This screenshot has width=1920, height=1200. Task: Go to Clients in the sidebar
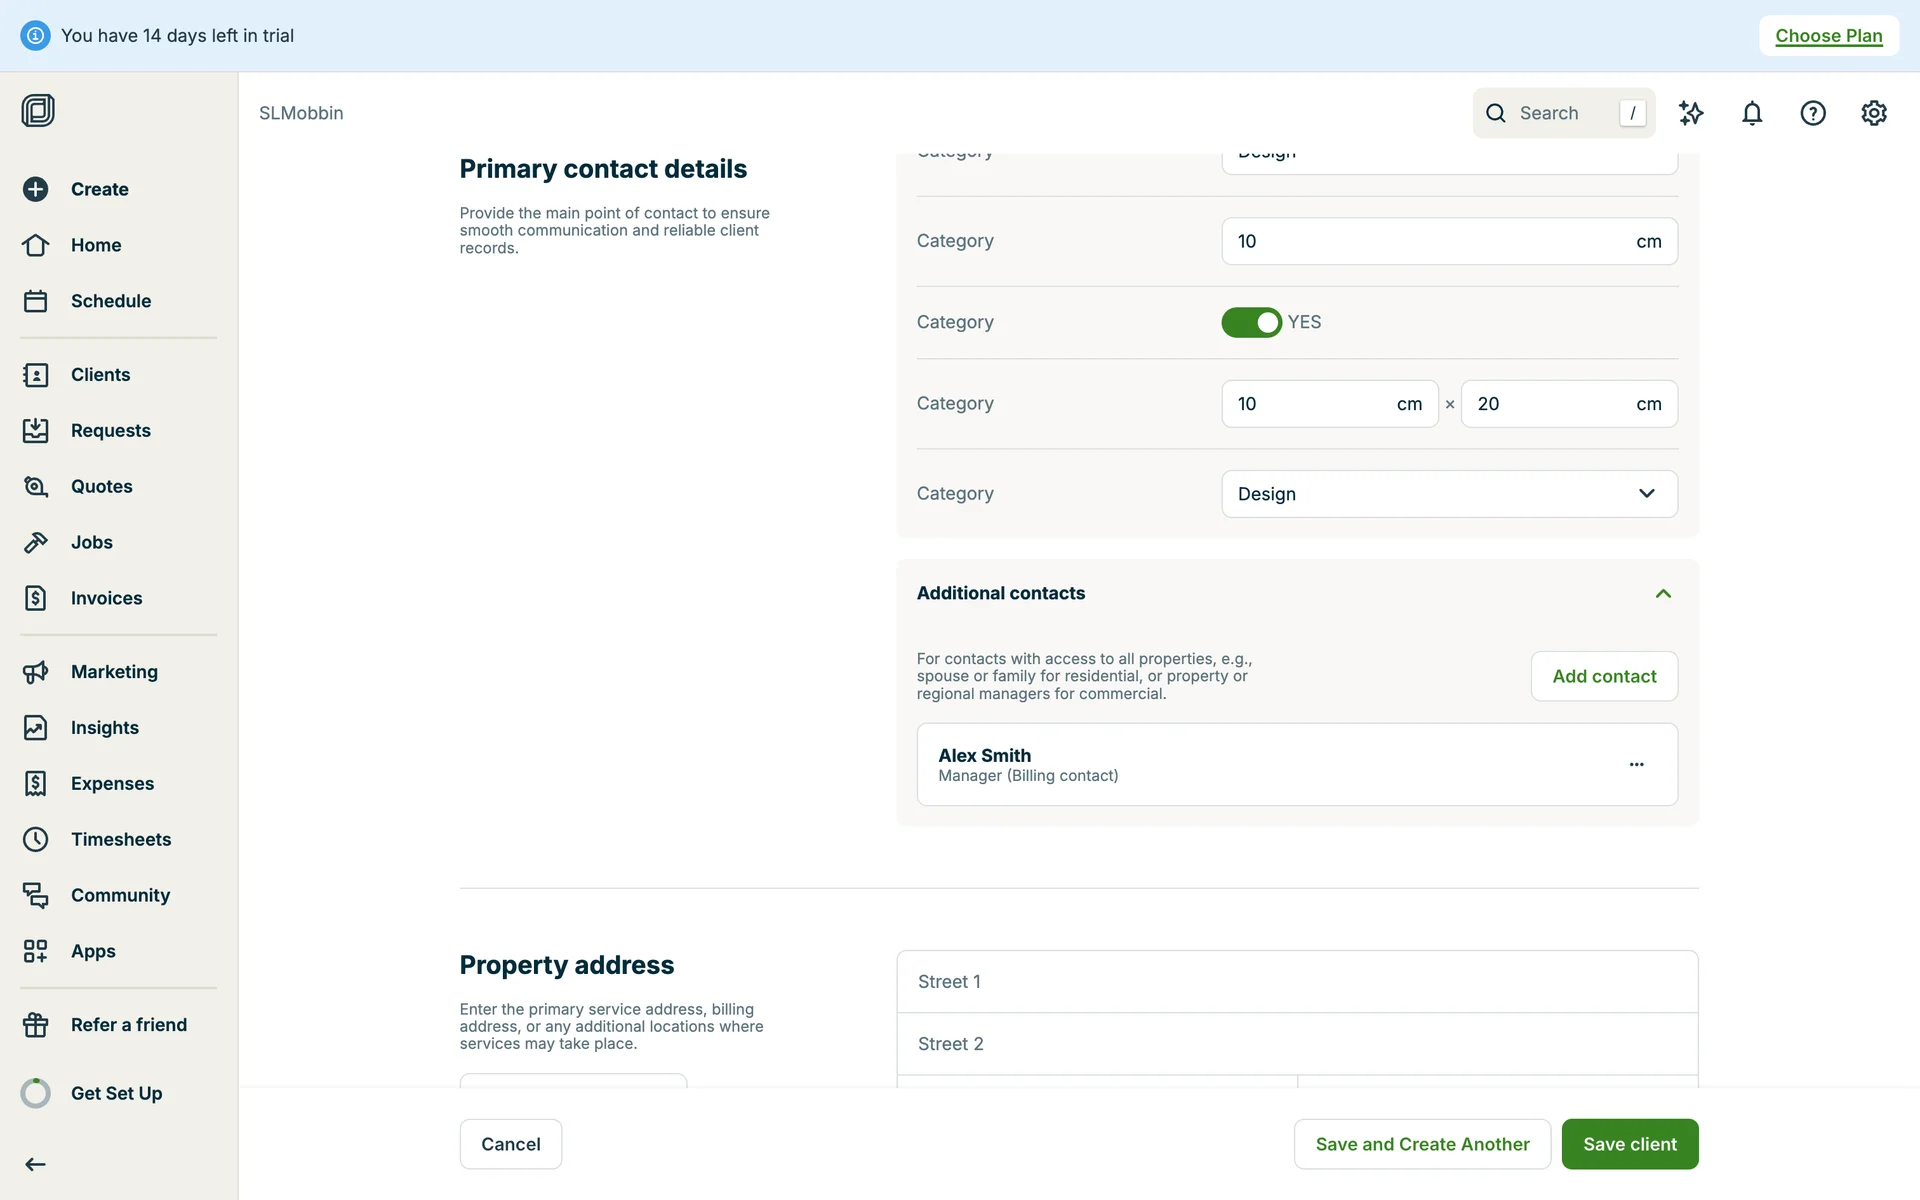(x=100, y=375)
